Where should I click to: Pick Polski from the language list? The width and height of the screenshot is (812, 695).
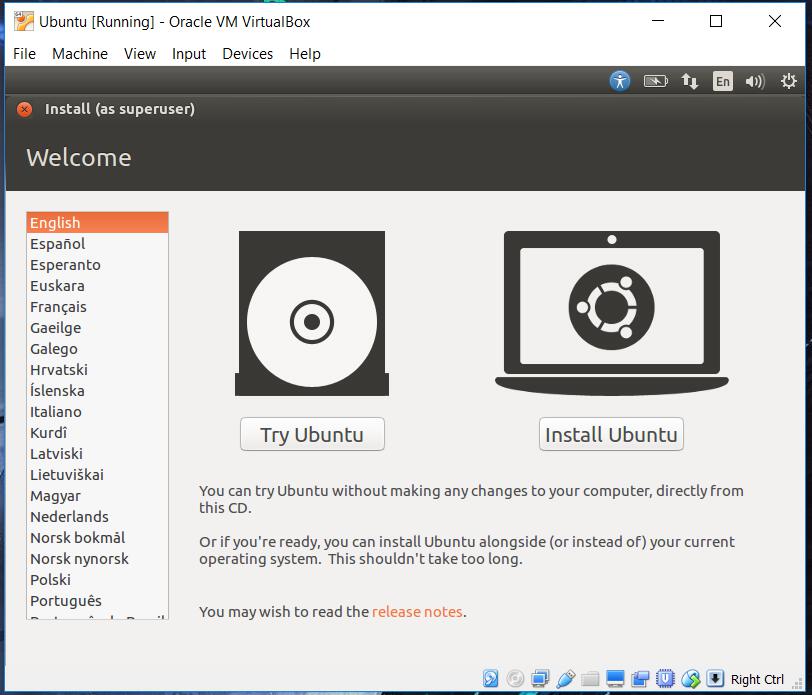point(97,580)
